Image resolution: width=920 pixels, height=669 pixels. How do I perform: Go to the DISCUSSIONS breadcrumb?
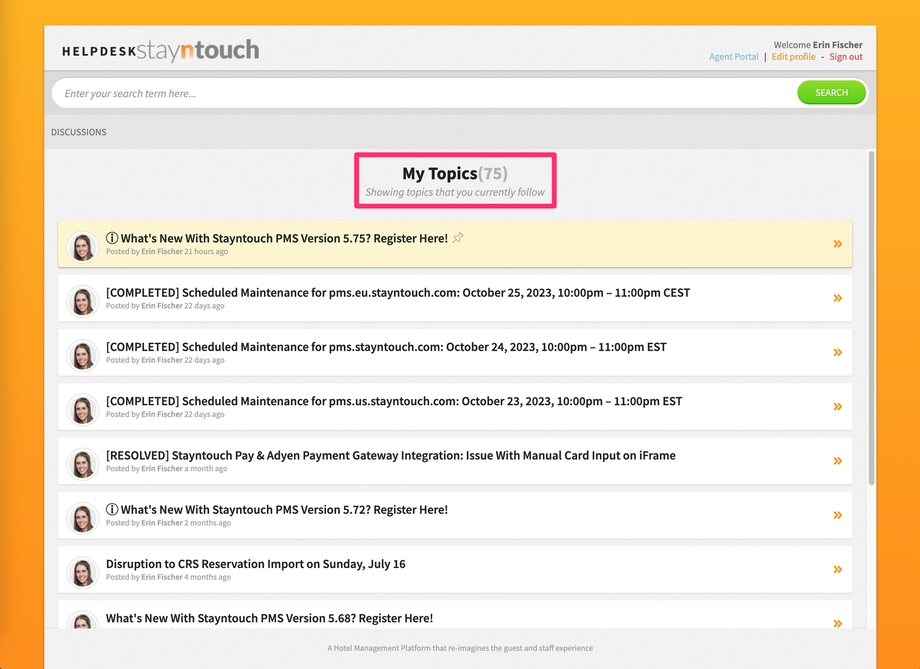click(x=79, y=132)
